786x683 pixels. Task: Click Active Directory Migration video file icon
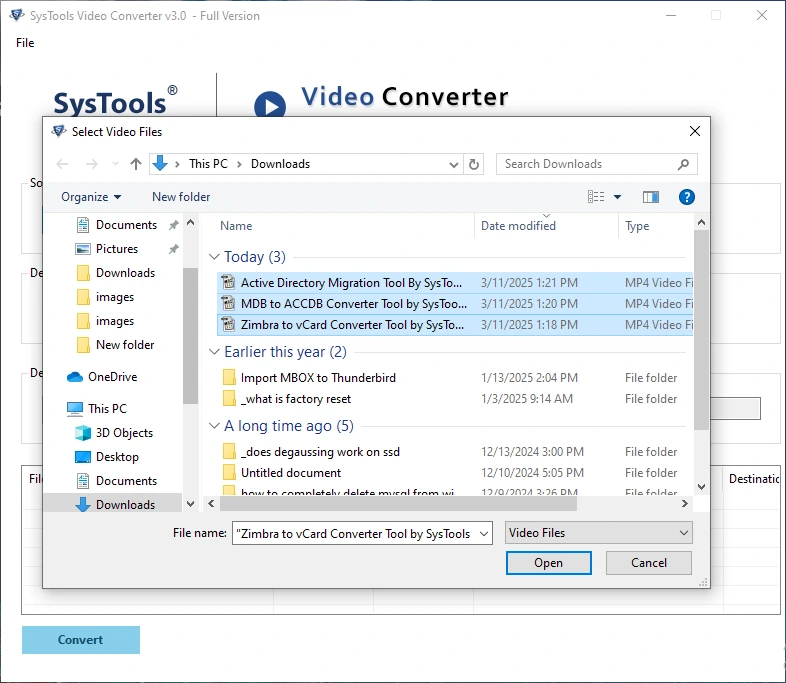(x=229, y=283)
